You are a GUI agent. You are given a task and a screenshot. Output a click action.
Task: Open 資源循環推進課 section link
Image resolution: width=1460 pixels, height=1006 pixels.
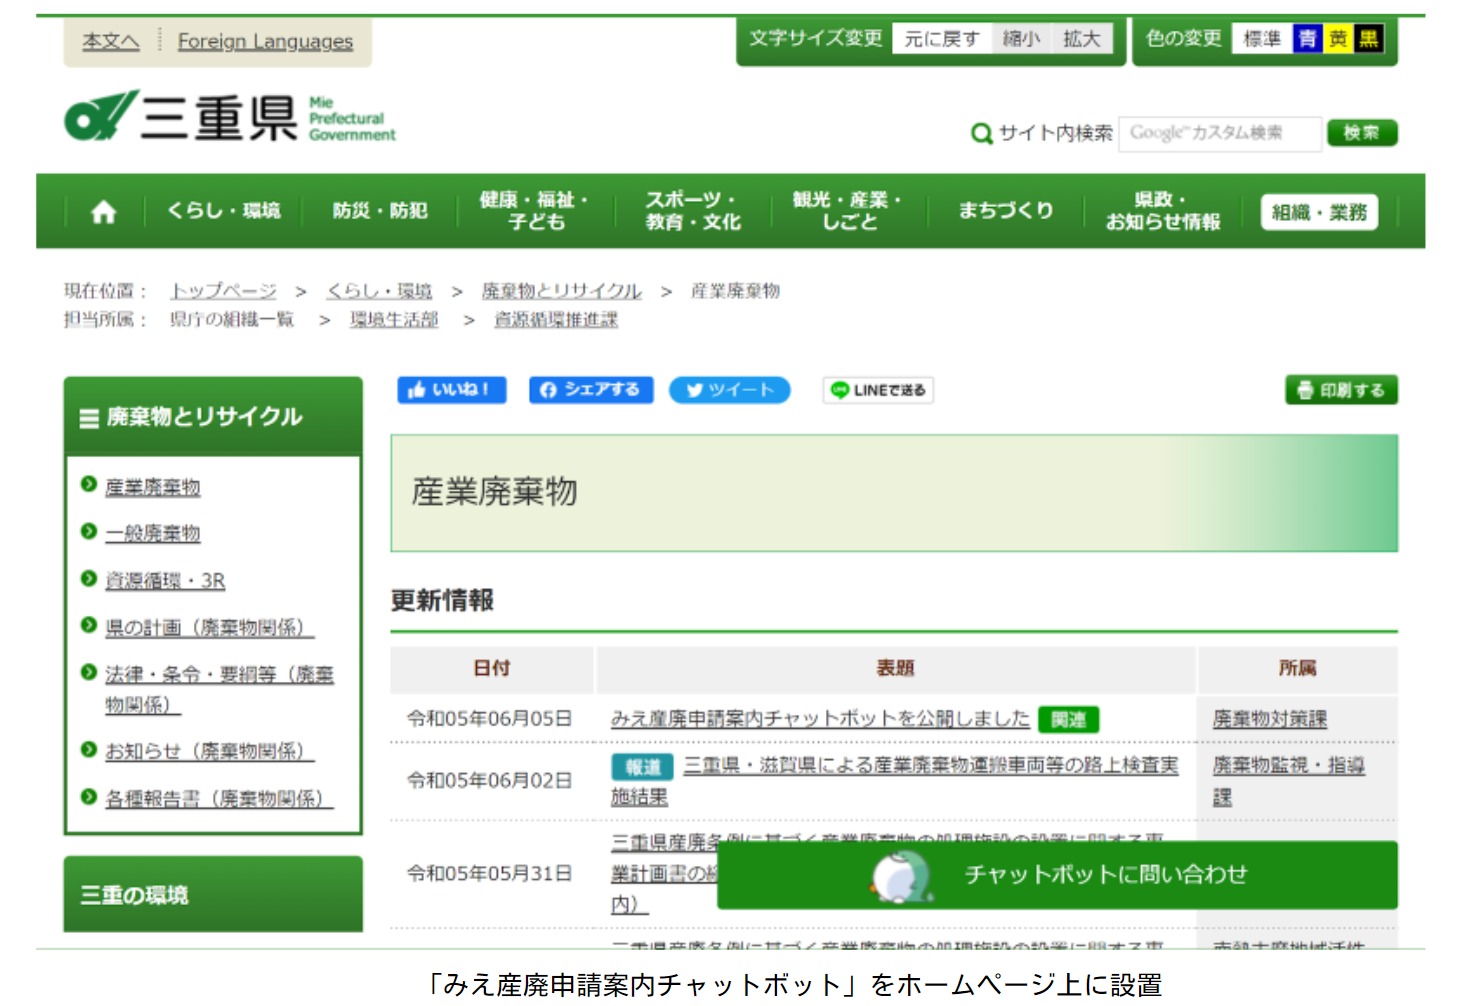point(556,320)
